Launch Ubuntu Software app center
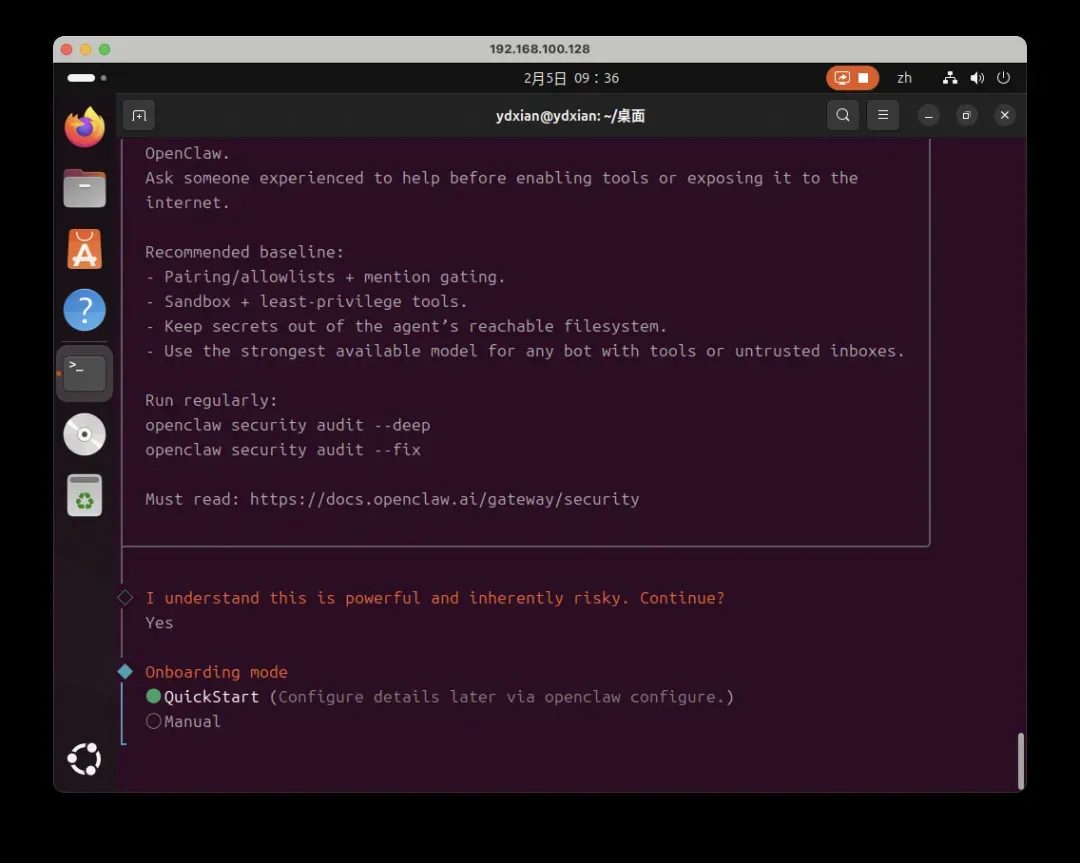This screenshot has height=863, width=1080. (x=85, y=249)
